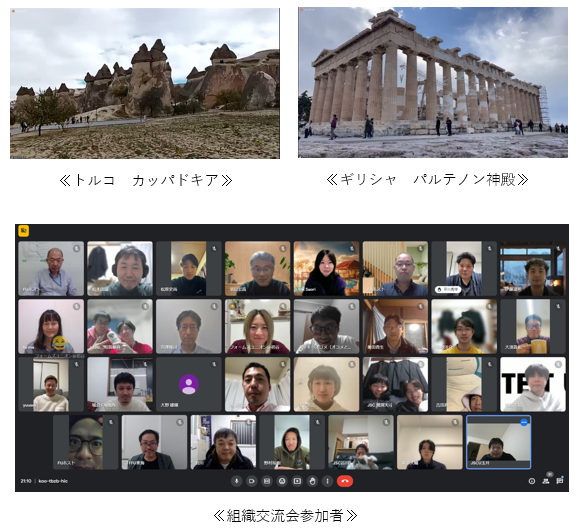The width and height of the screenshot is (582, 531).
Task: Open the three-dot more options menu
Action: pyautogui.click(x=327, y=481)
